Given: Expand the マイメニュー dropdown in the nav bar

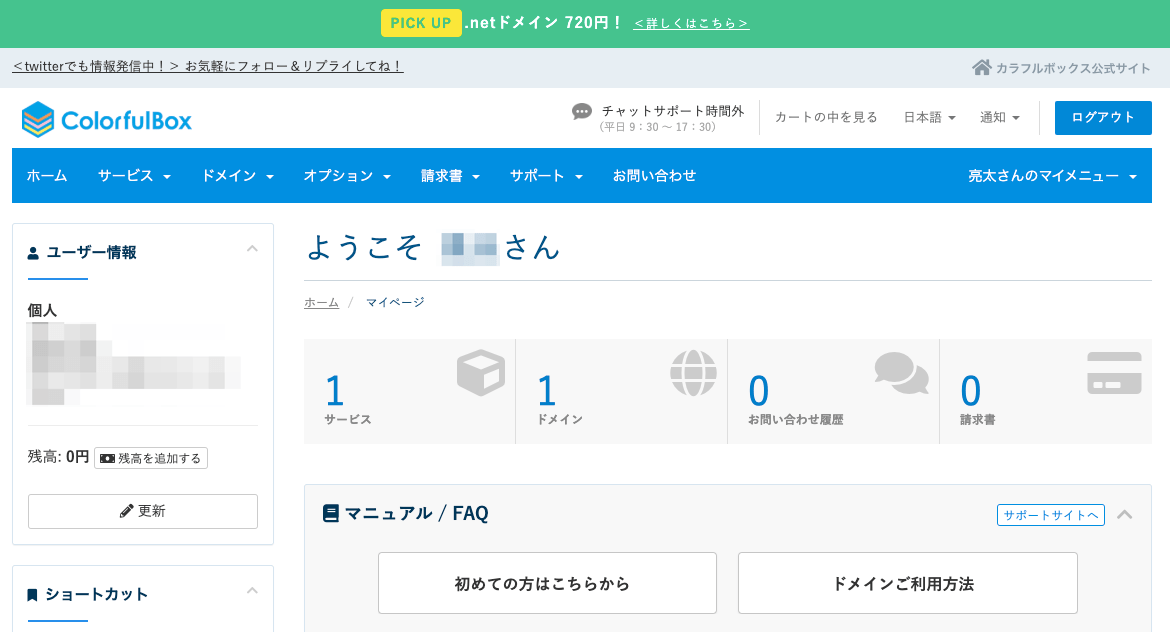Looking at the screenshot, I should [x=1052, y=176].
